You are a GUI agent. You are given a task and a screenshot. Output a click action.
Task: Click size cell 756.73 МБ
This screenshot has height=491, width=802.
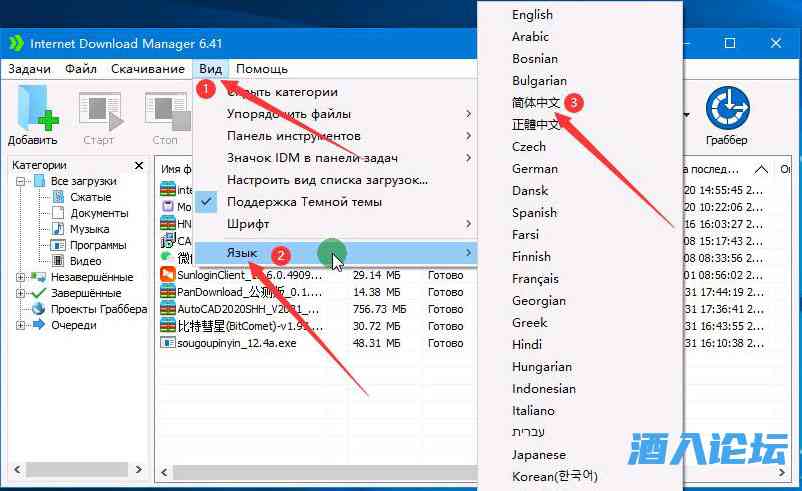tap(379, 309)
